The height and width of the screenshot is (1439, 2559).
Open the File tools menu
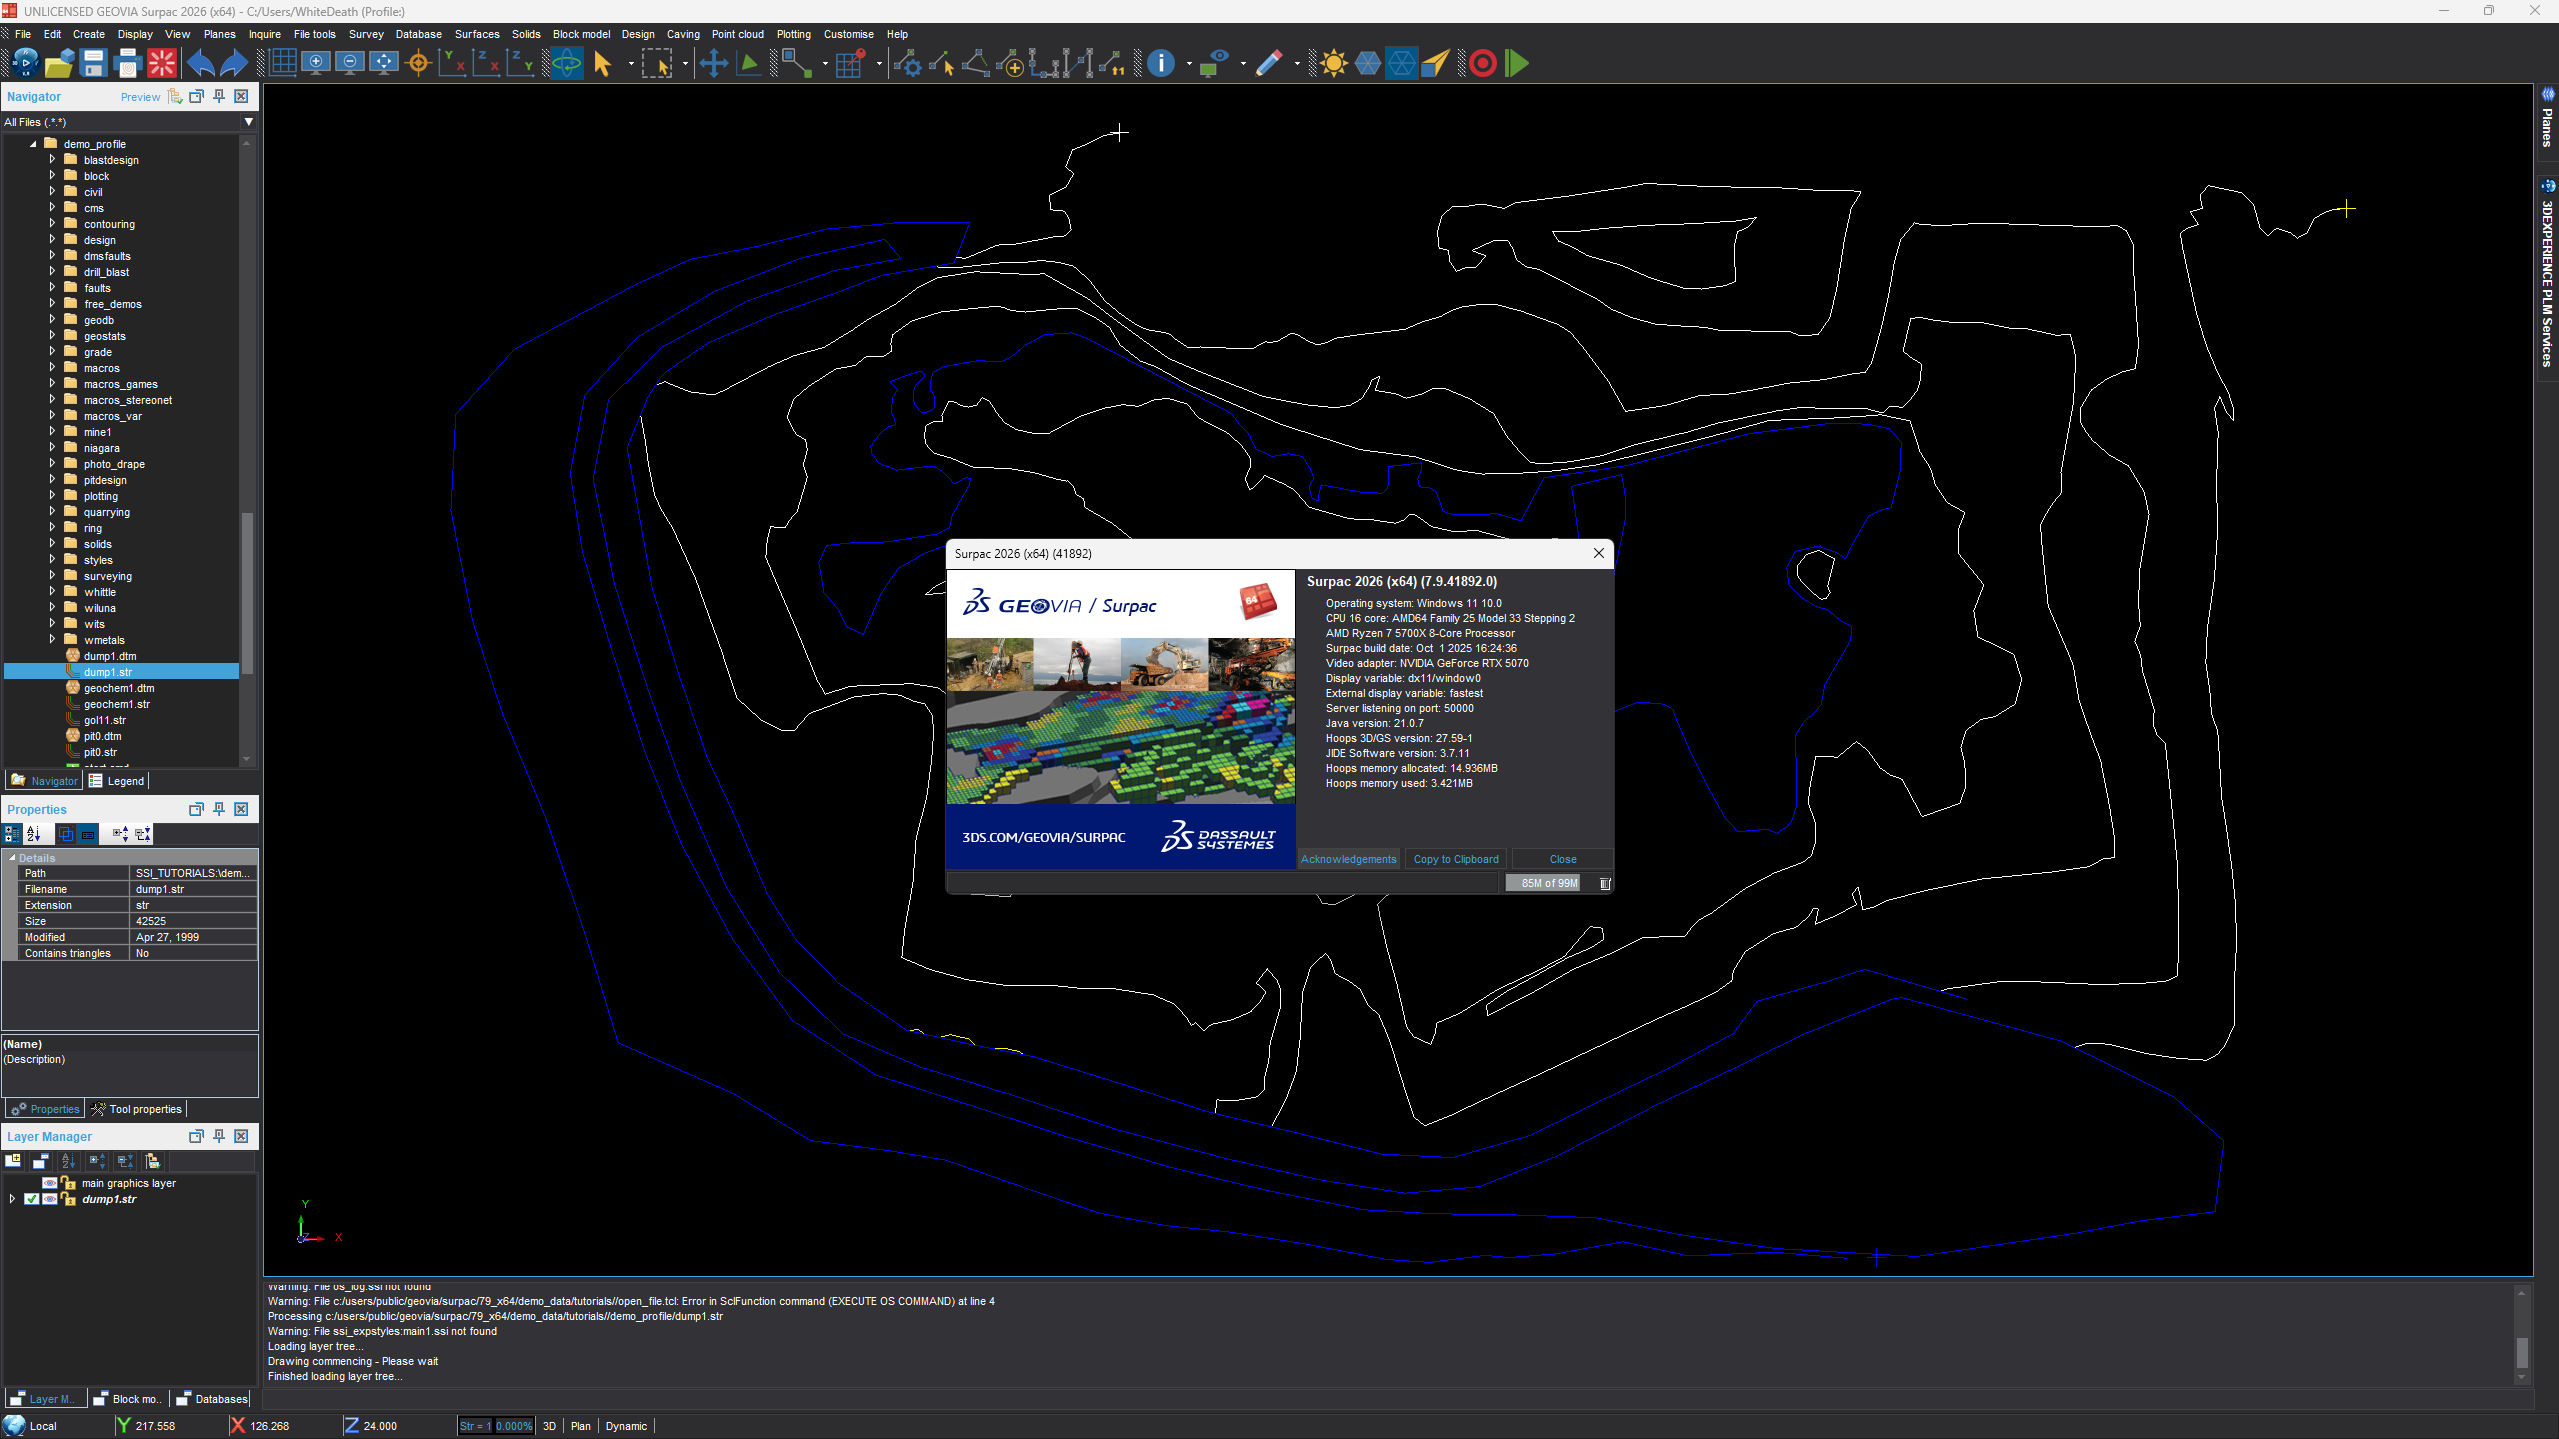315,34
